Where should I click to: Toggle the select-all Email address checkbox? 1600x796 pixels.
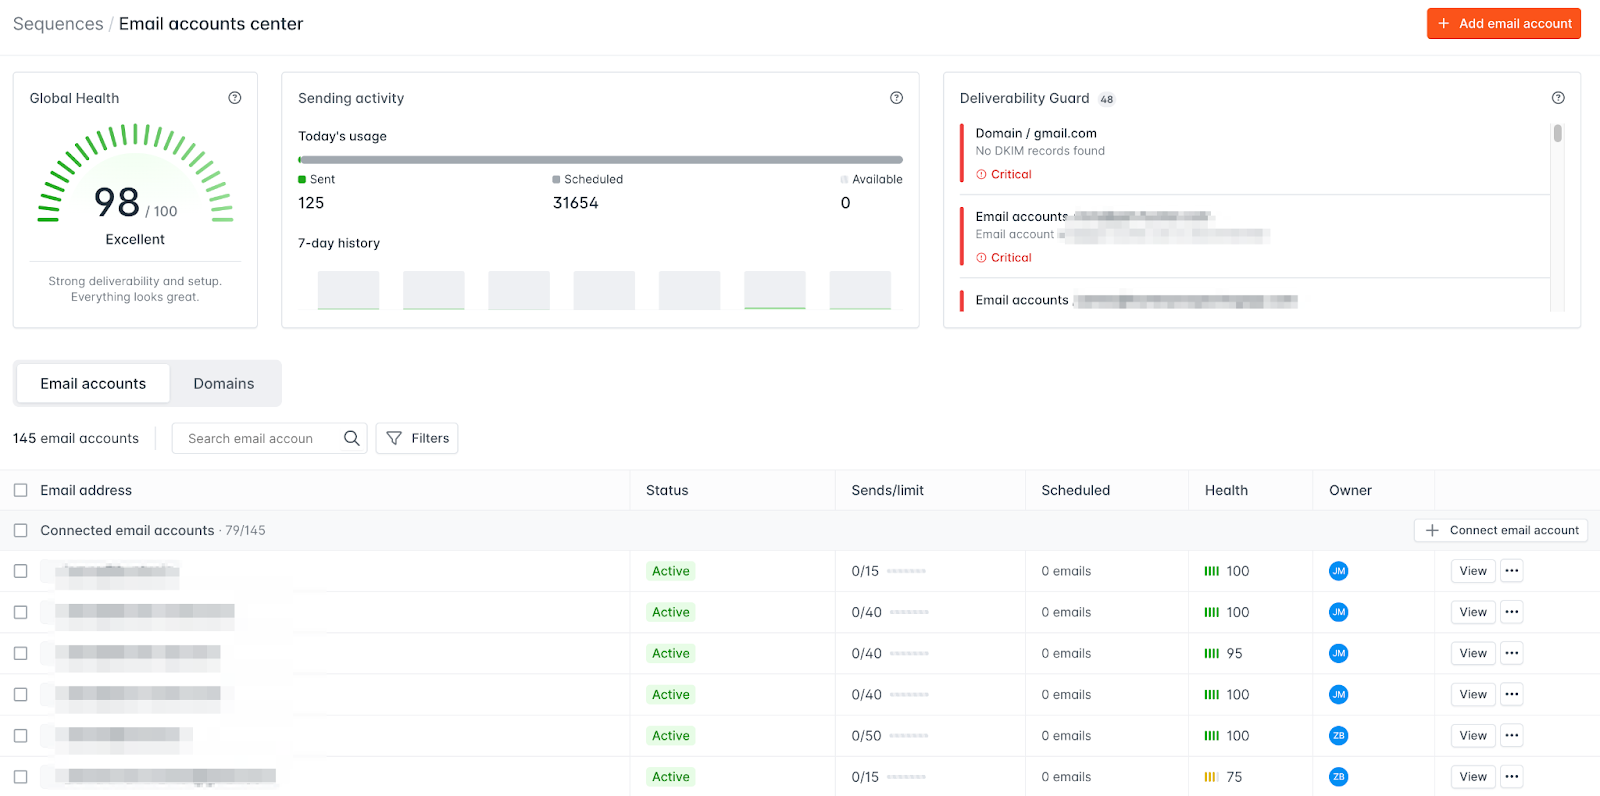20,490
